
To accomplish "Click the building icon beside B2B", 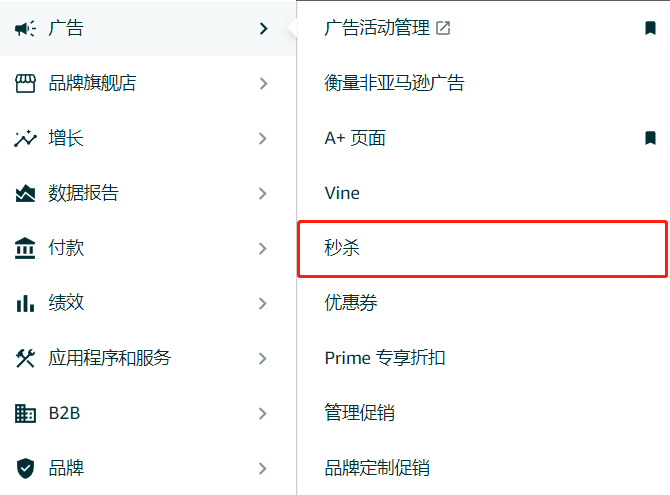I will [x=25, y=413].
